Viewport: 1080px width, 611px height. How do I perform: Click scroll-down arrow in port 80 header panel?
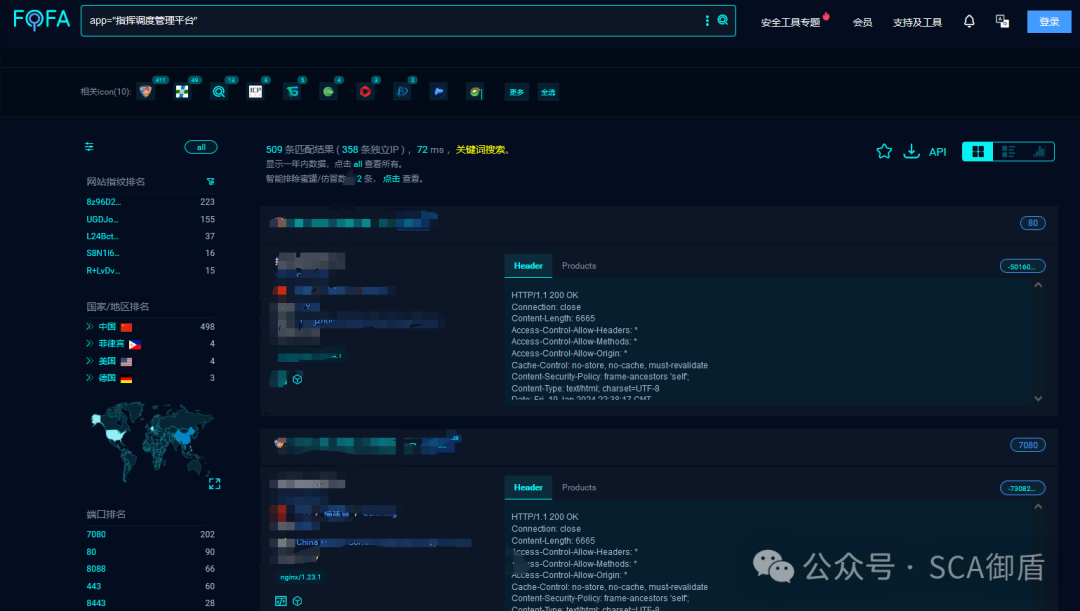1038,398
